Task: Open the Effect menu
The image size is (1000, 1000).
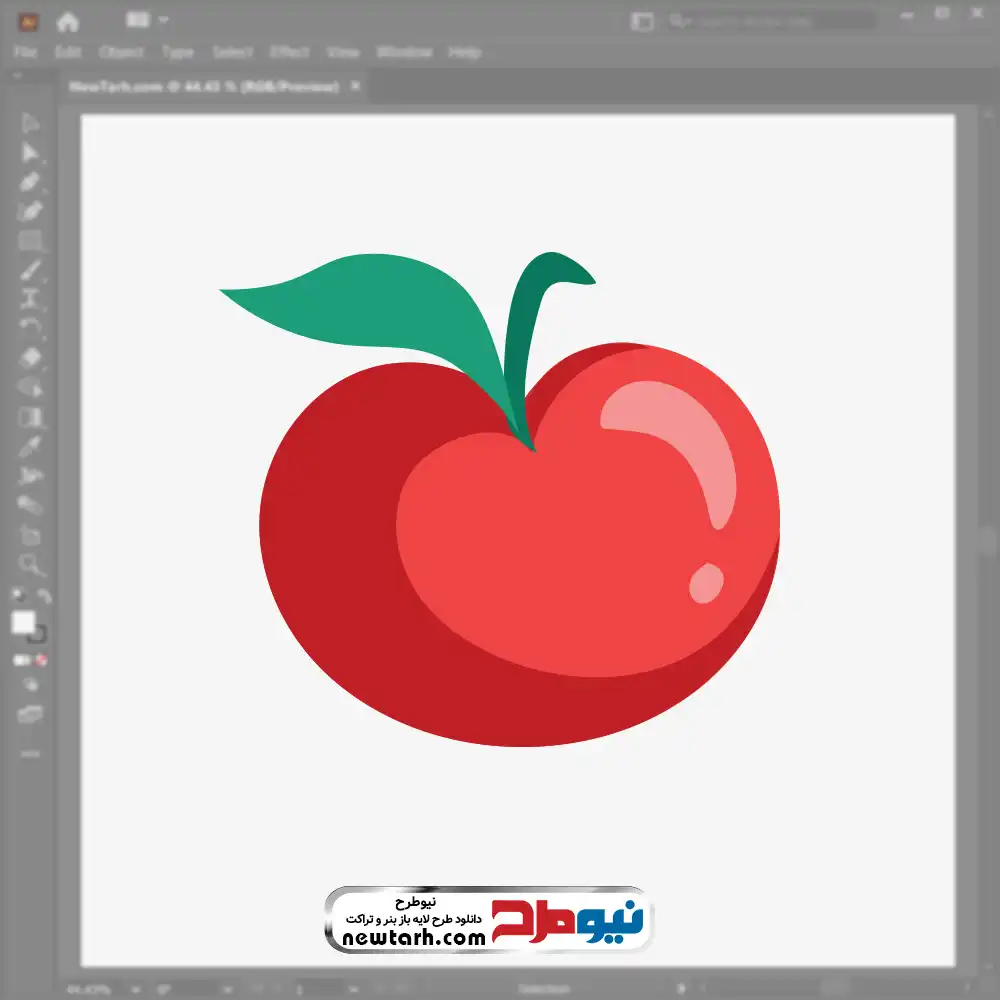Action: coord(290,52)
